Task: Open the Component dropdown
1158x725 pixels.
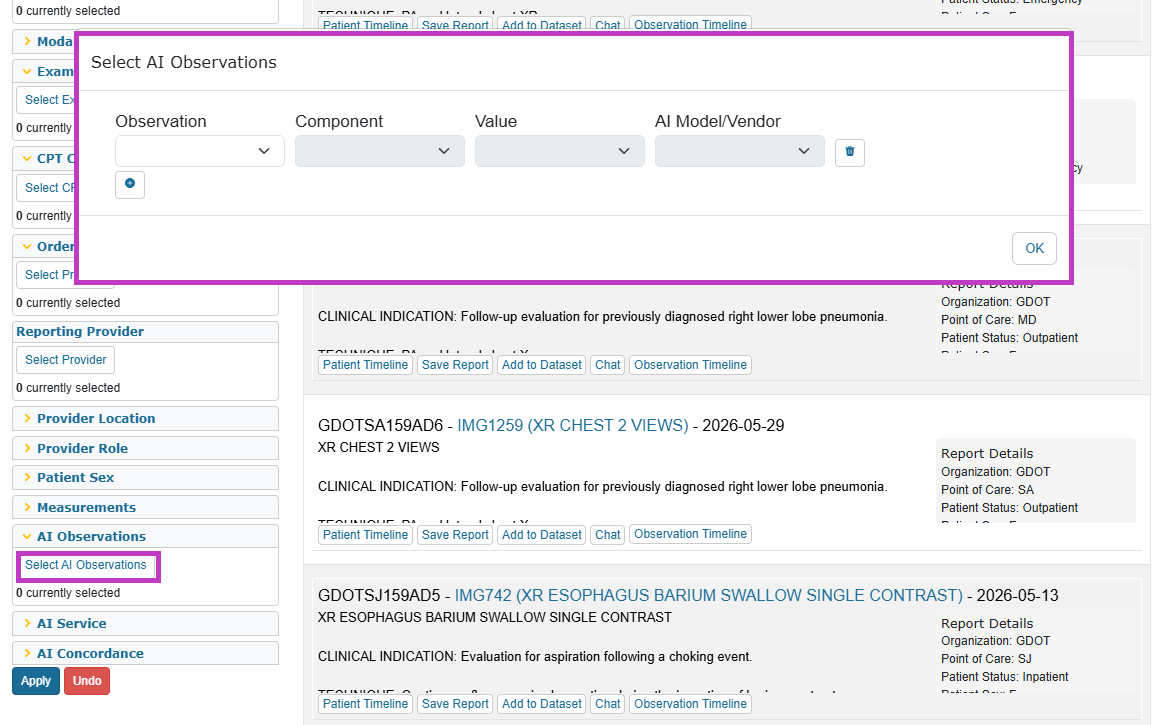Action: pyautogui.click(x=380, y=151)
